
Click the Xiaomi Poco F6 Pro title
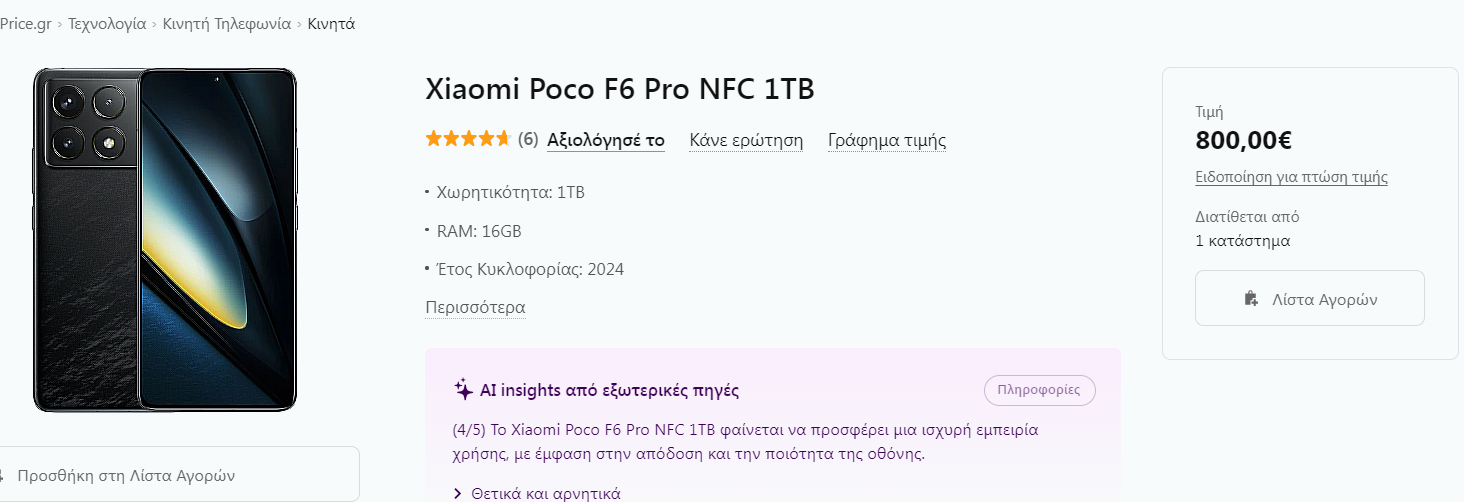click(620, 89)
